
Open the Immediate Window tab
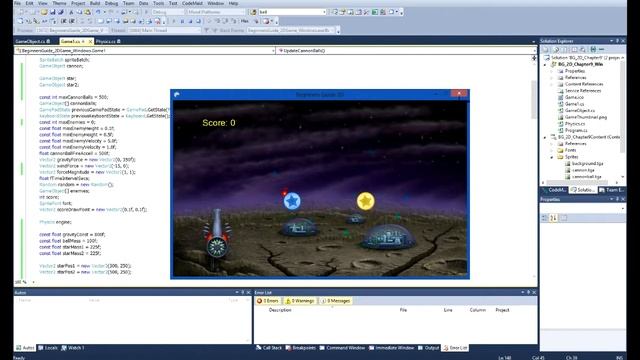pos(391,348)
